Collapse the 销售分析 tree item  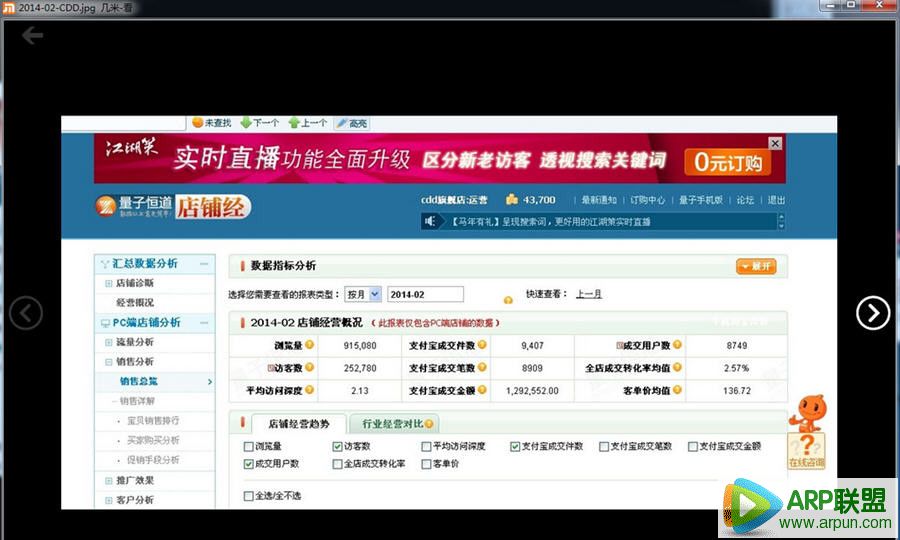click(x=108, y=362)
